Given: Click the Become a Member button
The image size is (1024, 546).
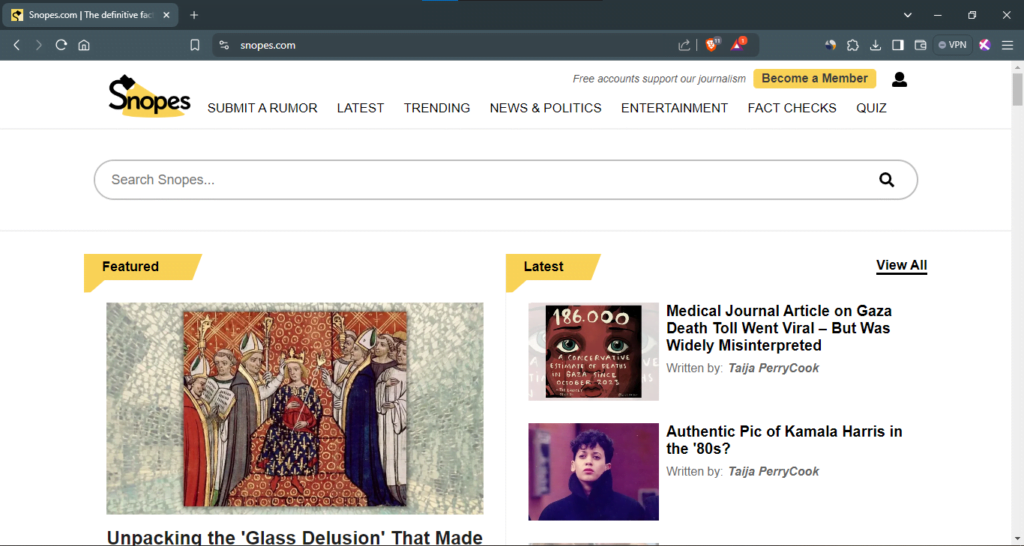Looking at the screenshot, I should (814, 78).
